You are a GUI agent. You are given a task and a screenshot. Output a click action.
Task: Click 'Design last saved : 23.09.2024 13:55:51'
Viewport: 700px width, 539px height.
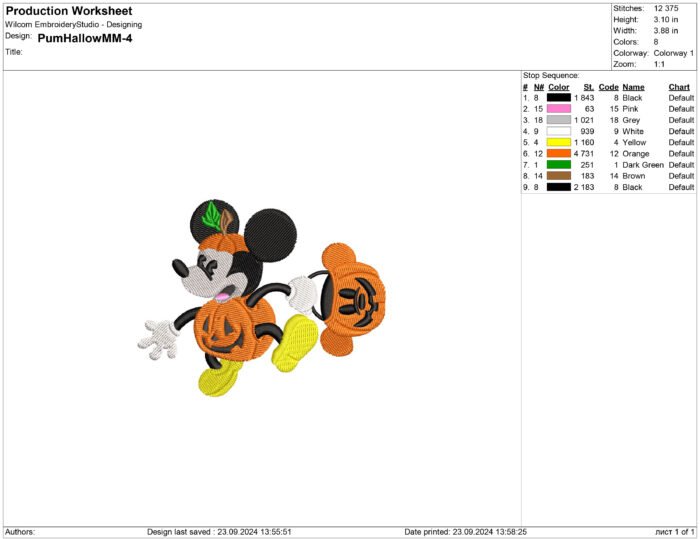tap(219, 532)
